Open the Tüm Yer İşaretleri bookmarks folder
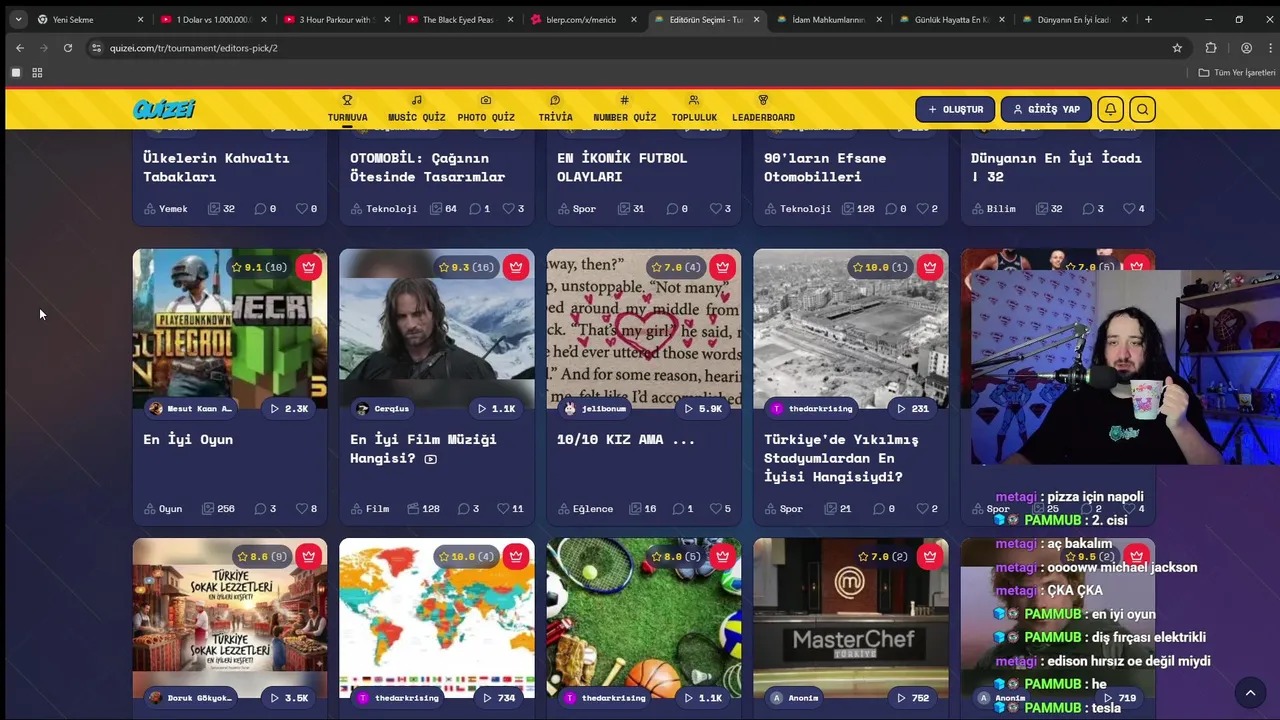 (x=1237, y=73)
